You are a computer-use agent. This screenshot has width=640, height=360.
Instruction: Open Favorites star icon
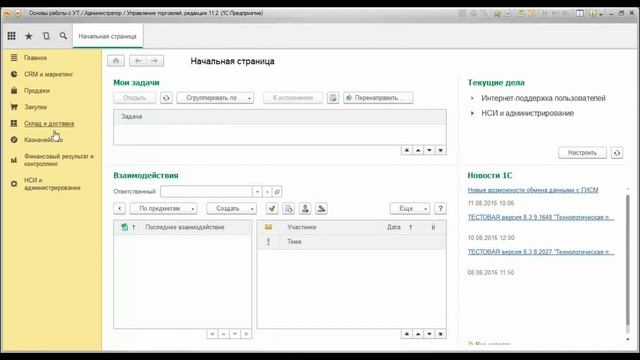pos(29,36)
